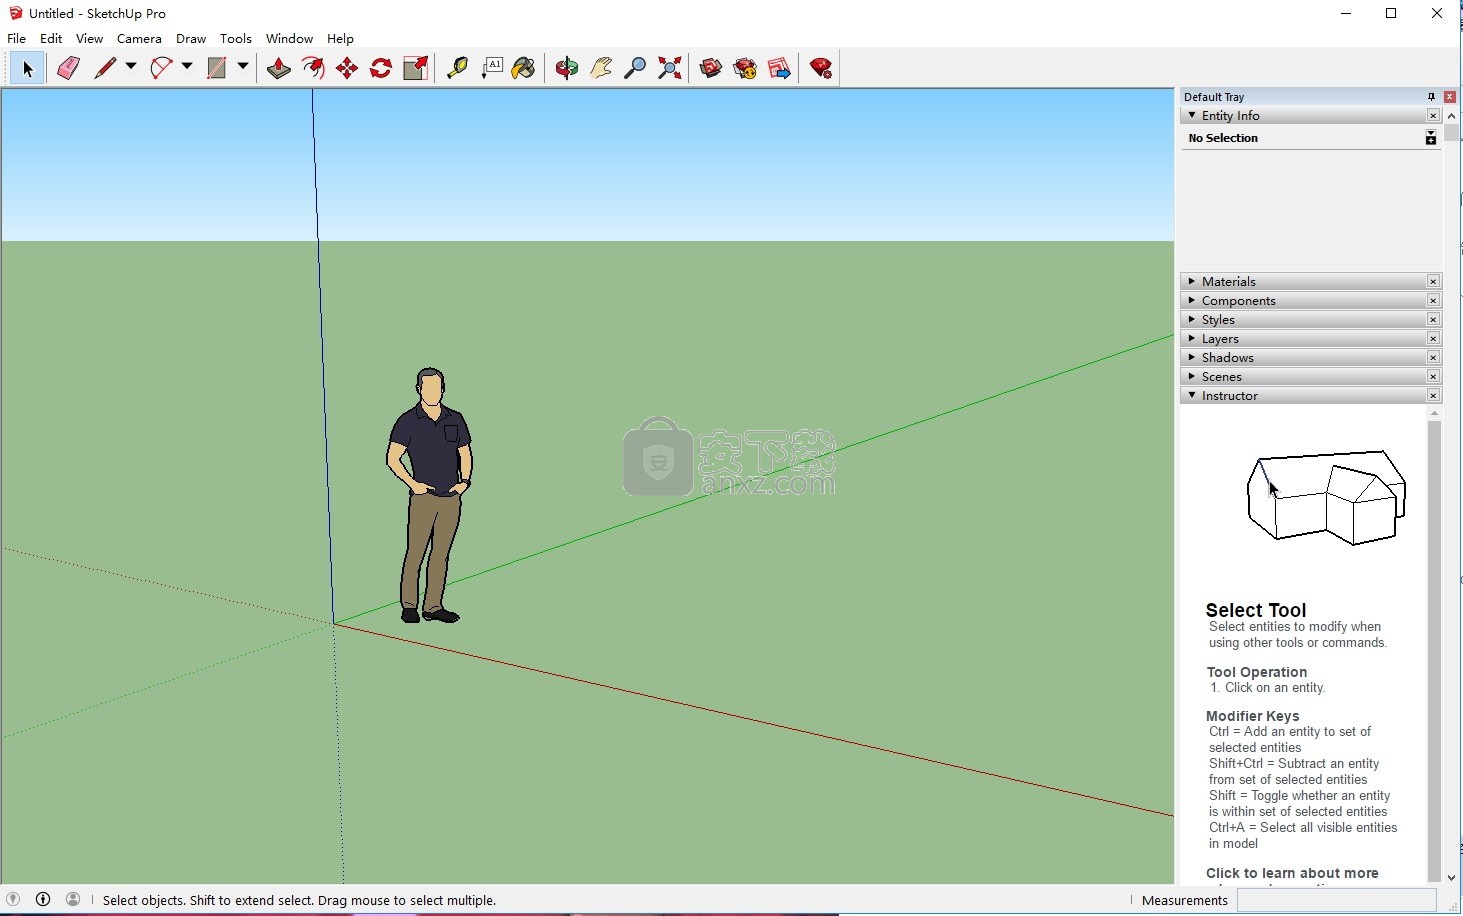Close the Entity Info panel
This screenshot has height=916, width=1463.
click(1433, 116)
